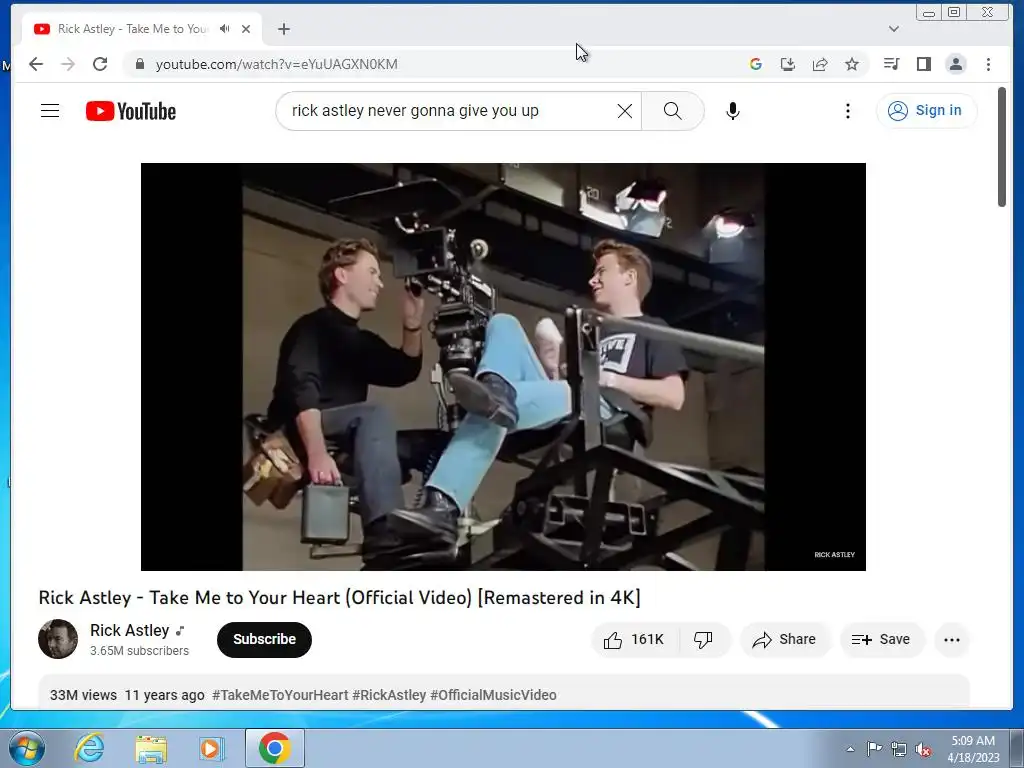Open the YouTube guide hamburger menu
The image size is (1024, 768).
(50, 111)
